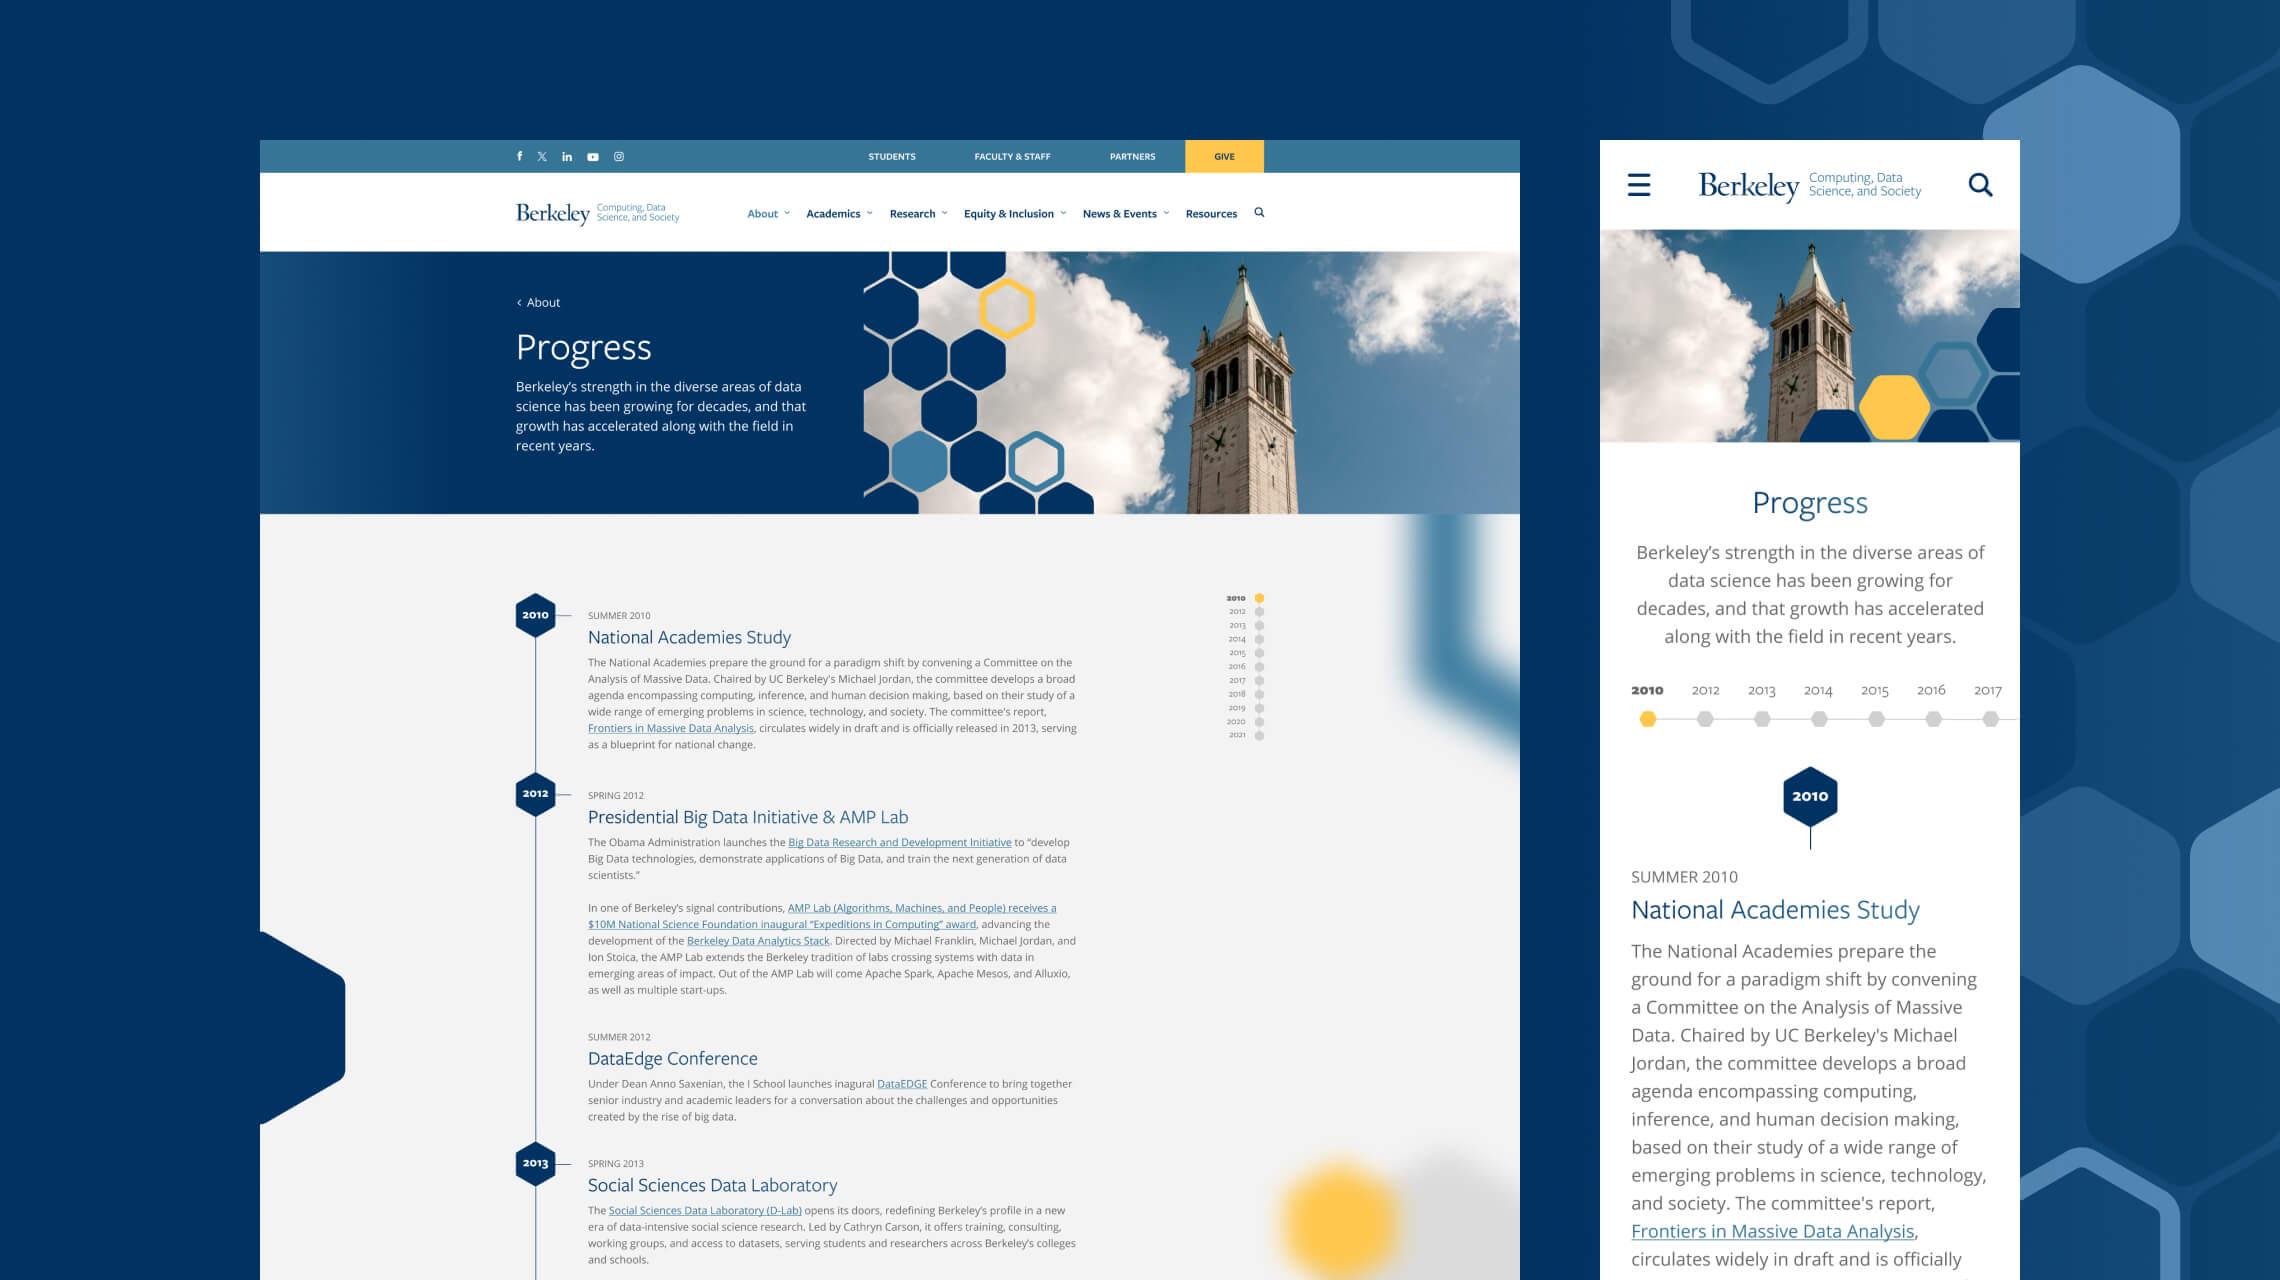The image size is (2280, 1280).
Task: Tap the mobile search magnifier icon
Action: [x=1980, y=185]
